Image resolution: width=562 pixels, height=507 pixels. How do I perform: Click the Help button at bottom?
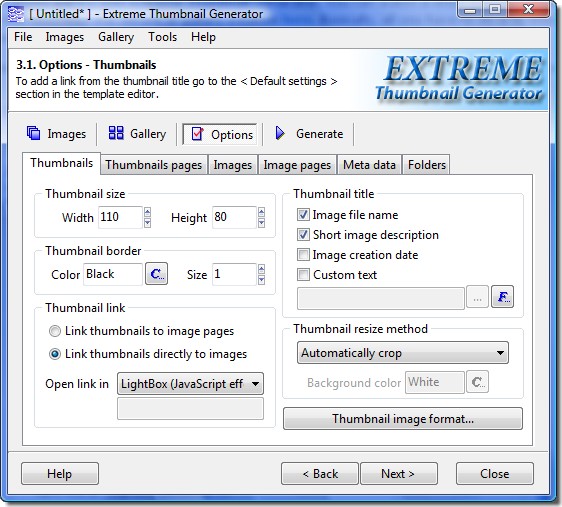click(x=60, y=474)
